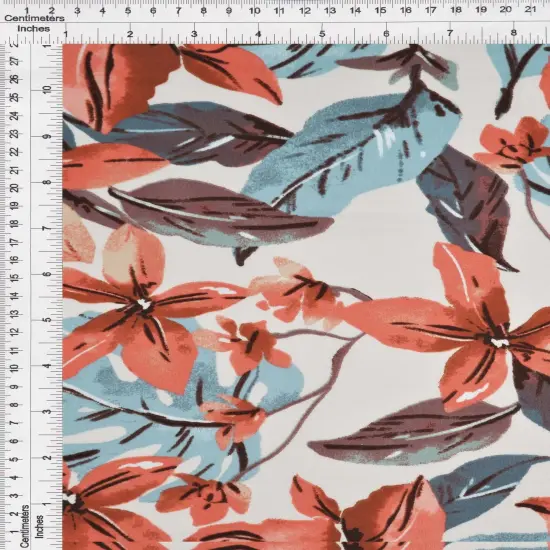Click the 3 mark on the left inches ruler

pos(47,411)
